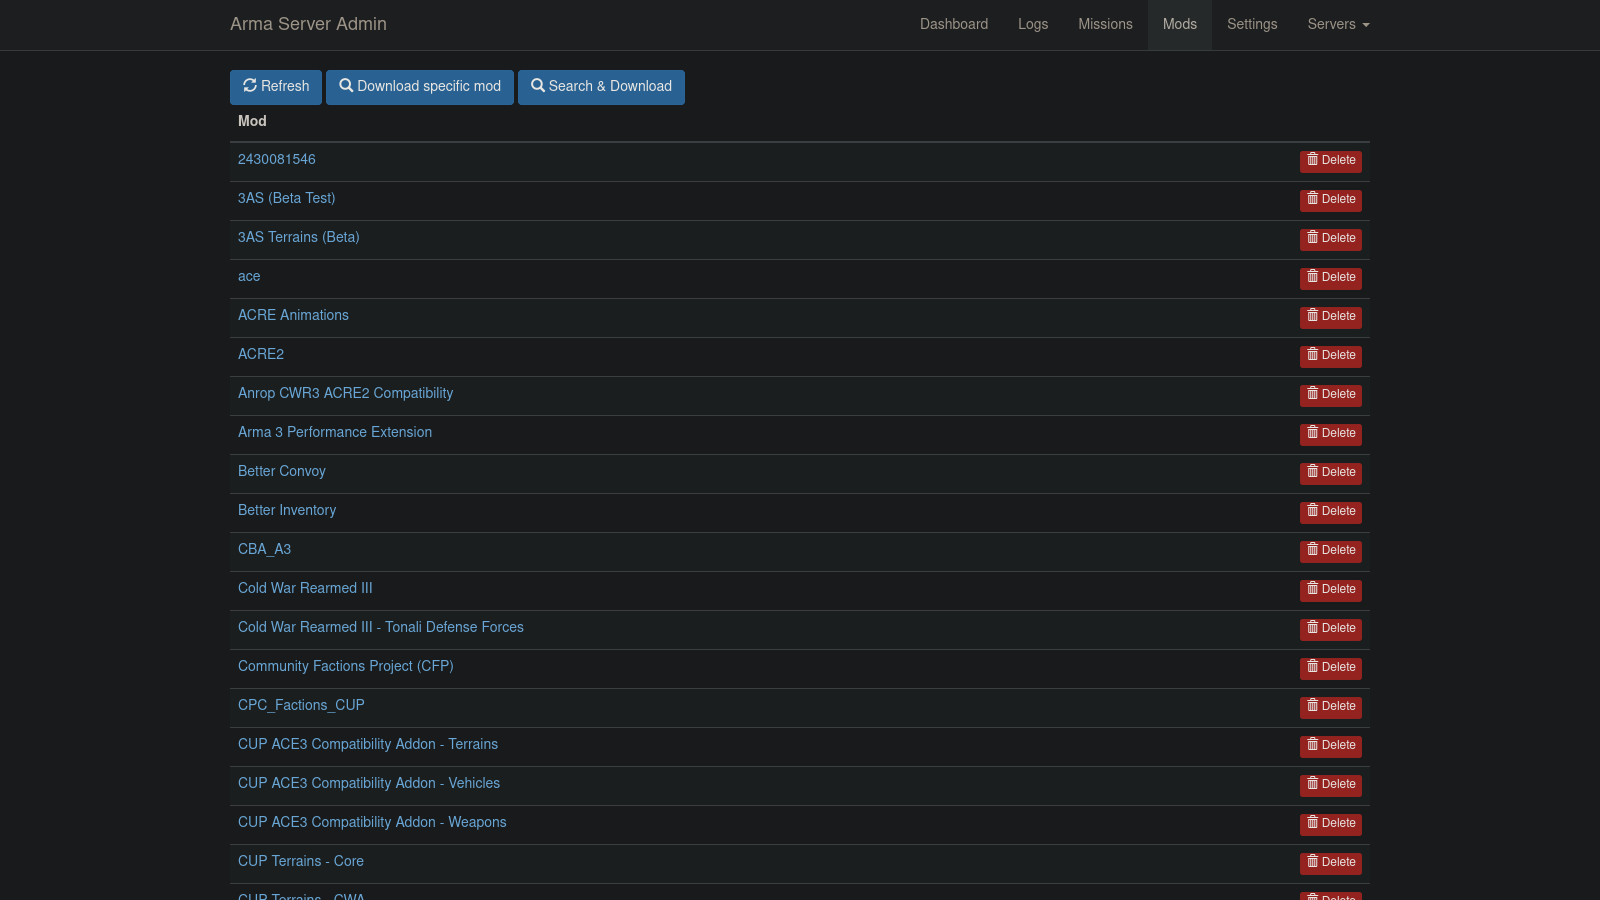Delete the 3AS (Beta Test) mod
The width and height of the screenshot is (1600, 900).
pyautogui.click(x=1331, y=200)
